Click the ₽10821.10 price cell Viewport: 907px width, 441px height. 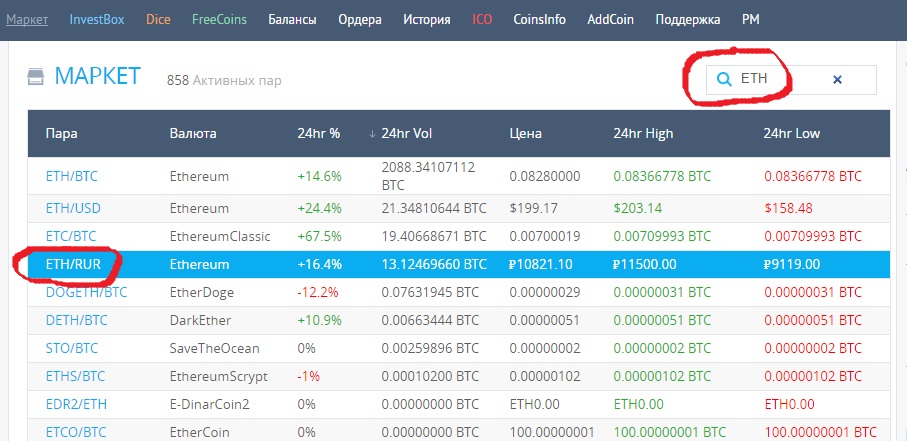(541, 264)
